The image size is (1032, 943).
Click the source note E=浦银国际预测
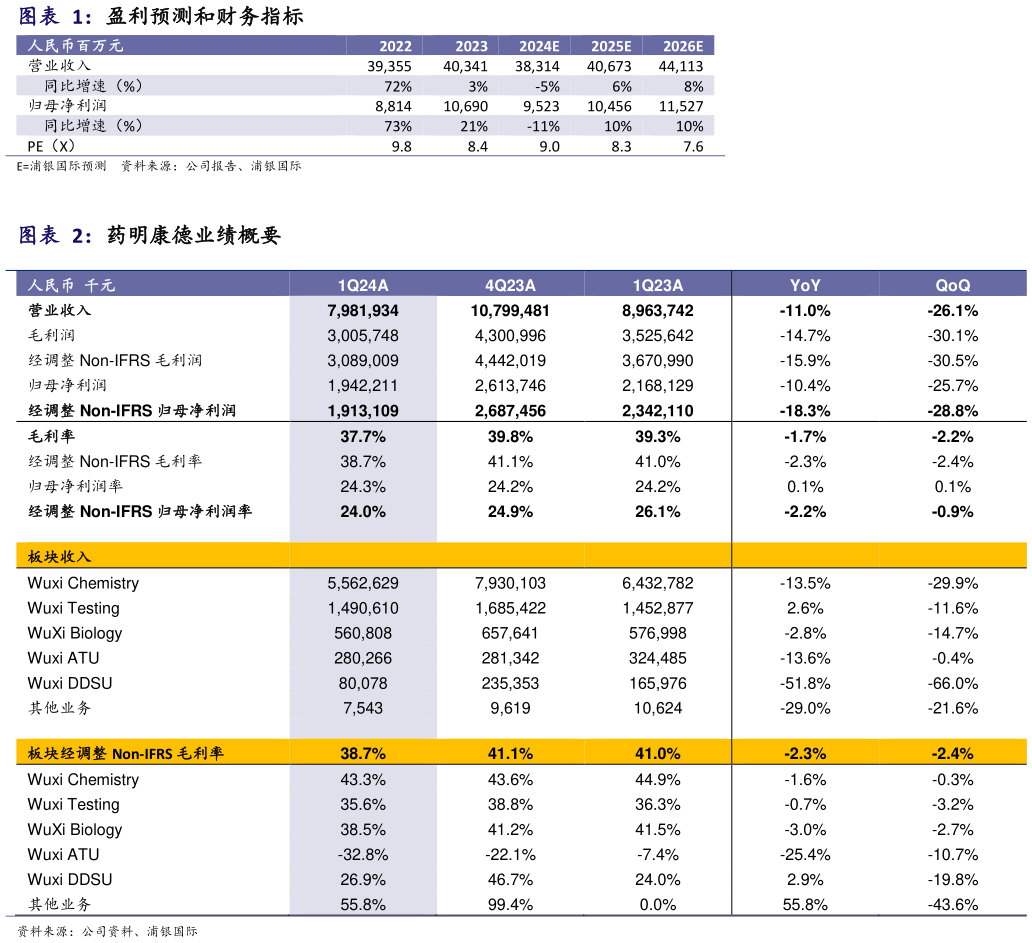61,166
